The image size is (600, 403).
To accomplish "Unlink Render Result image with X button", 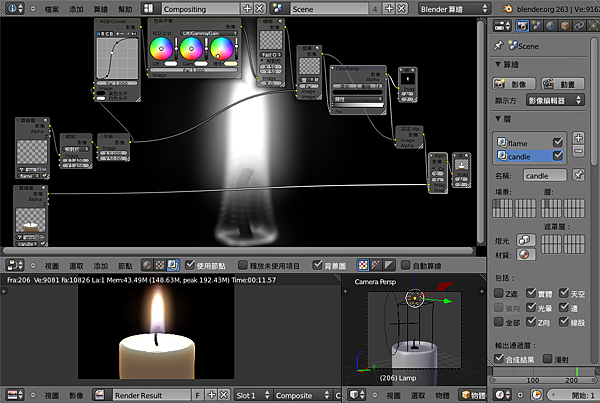I will point(224,395).
